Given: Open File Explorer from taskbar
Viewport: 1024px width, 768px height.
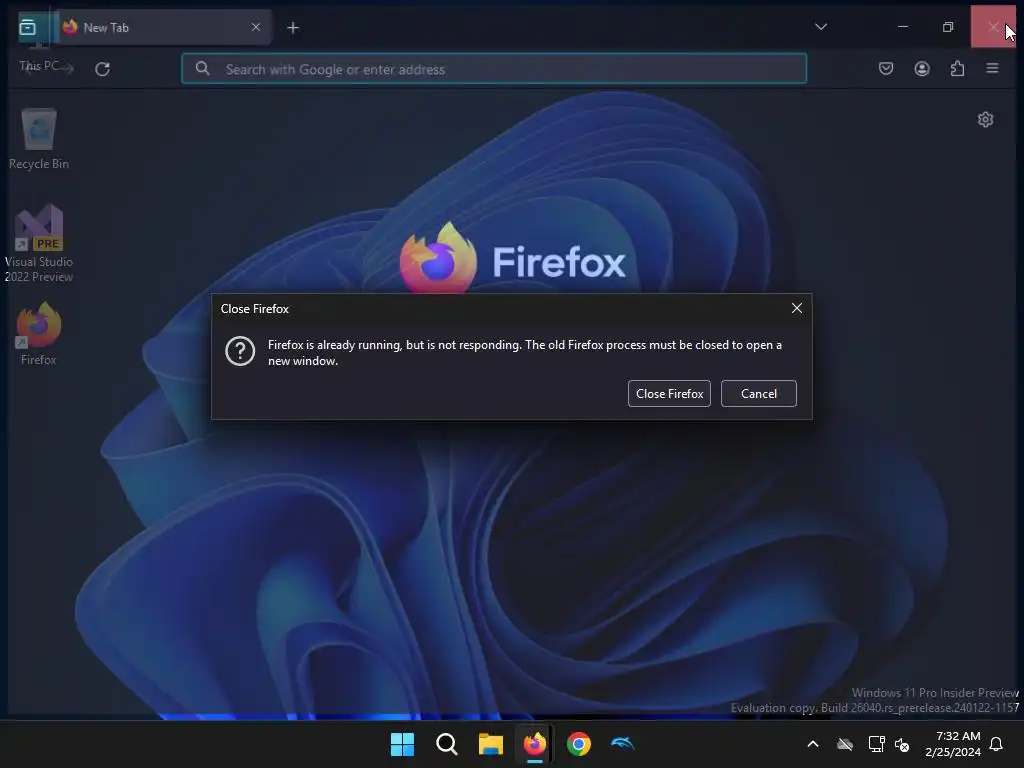Looking at the screenshot, I should (x=490, y=744).
